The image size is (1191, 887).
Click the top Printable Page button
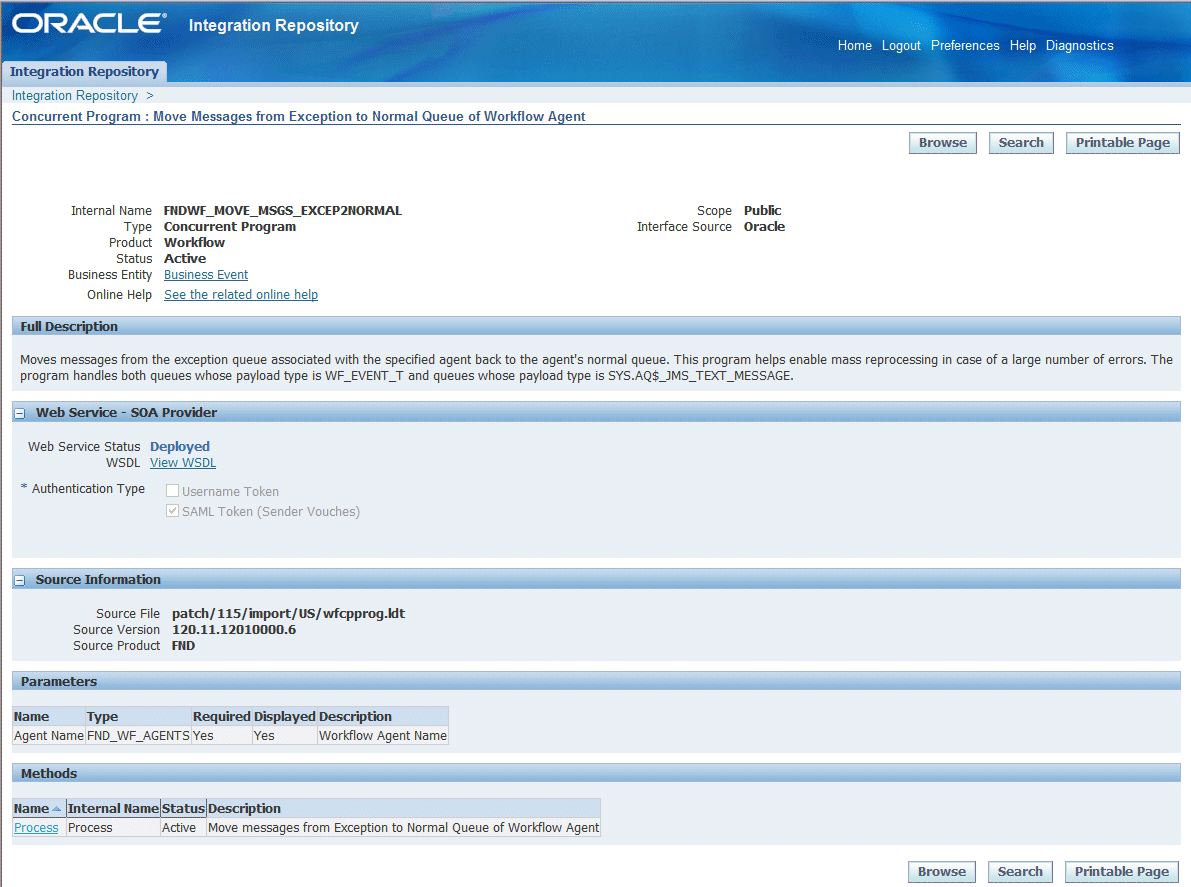pyautogui.click(x=1123, y=143)
